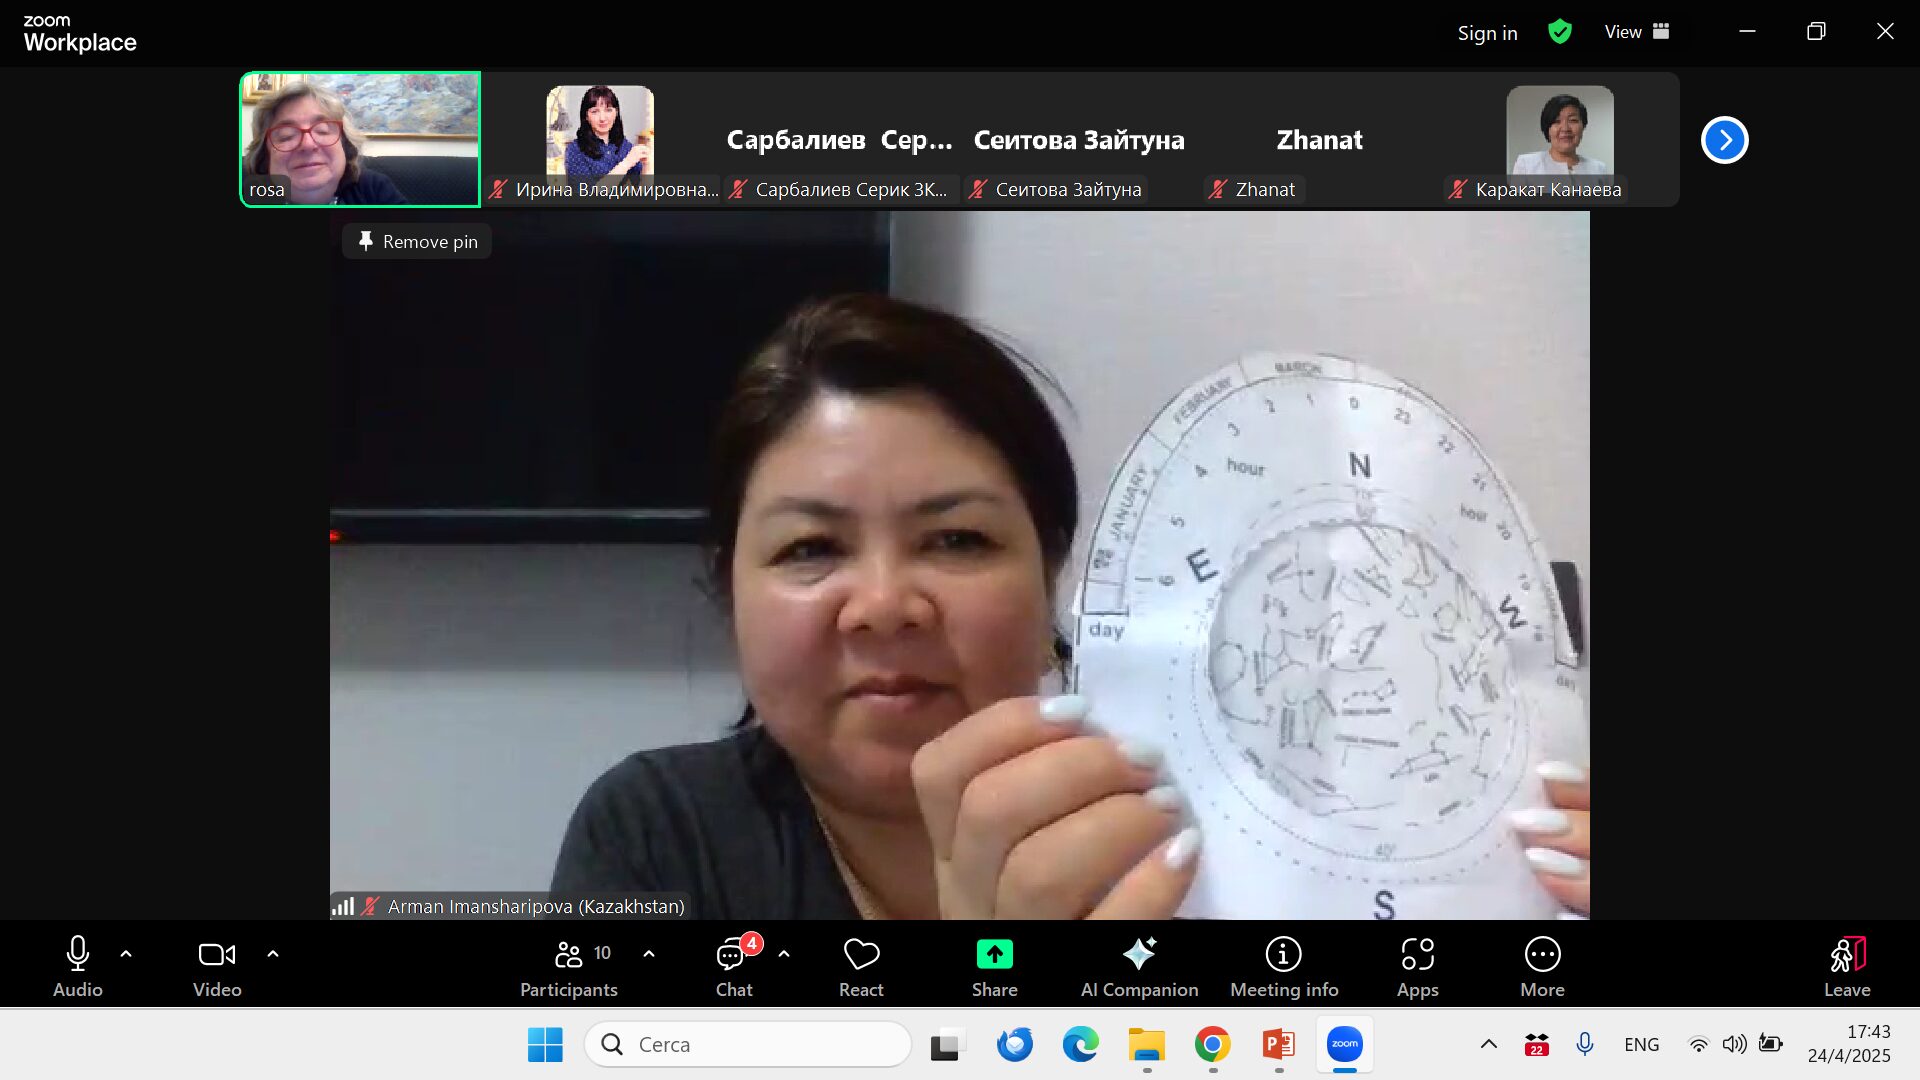This screenshot has width=1920, height=1080.
Task: Open the Chat panel with 4 unread messages
Action: 734,966
